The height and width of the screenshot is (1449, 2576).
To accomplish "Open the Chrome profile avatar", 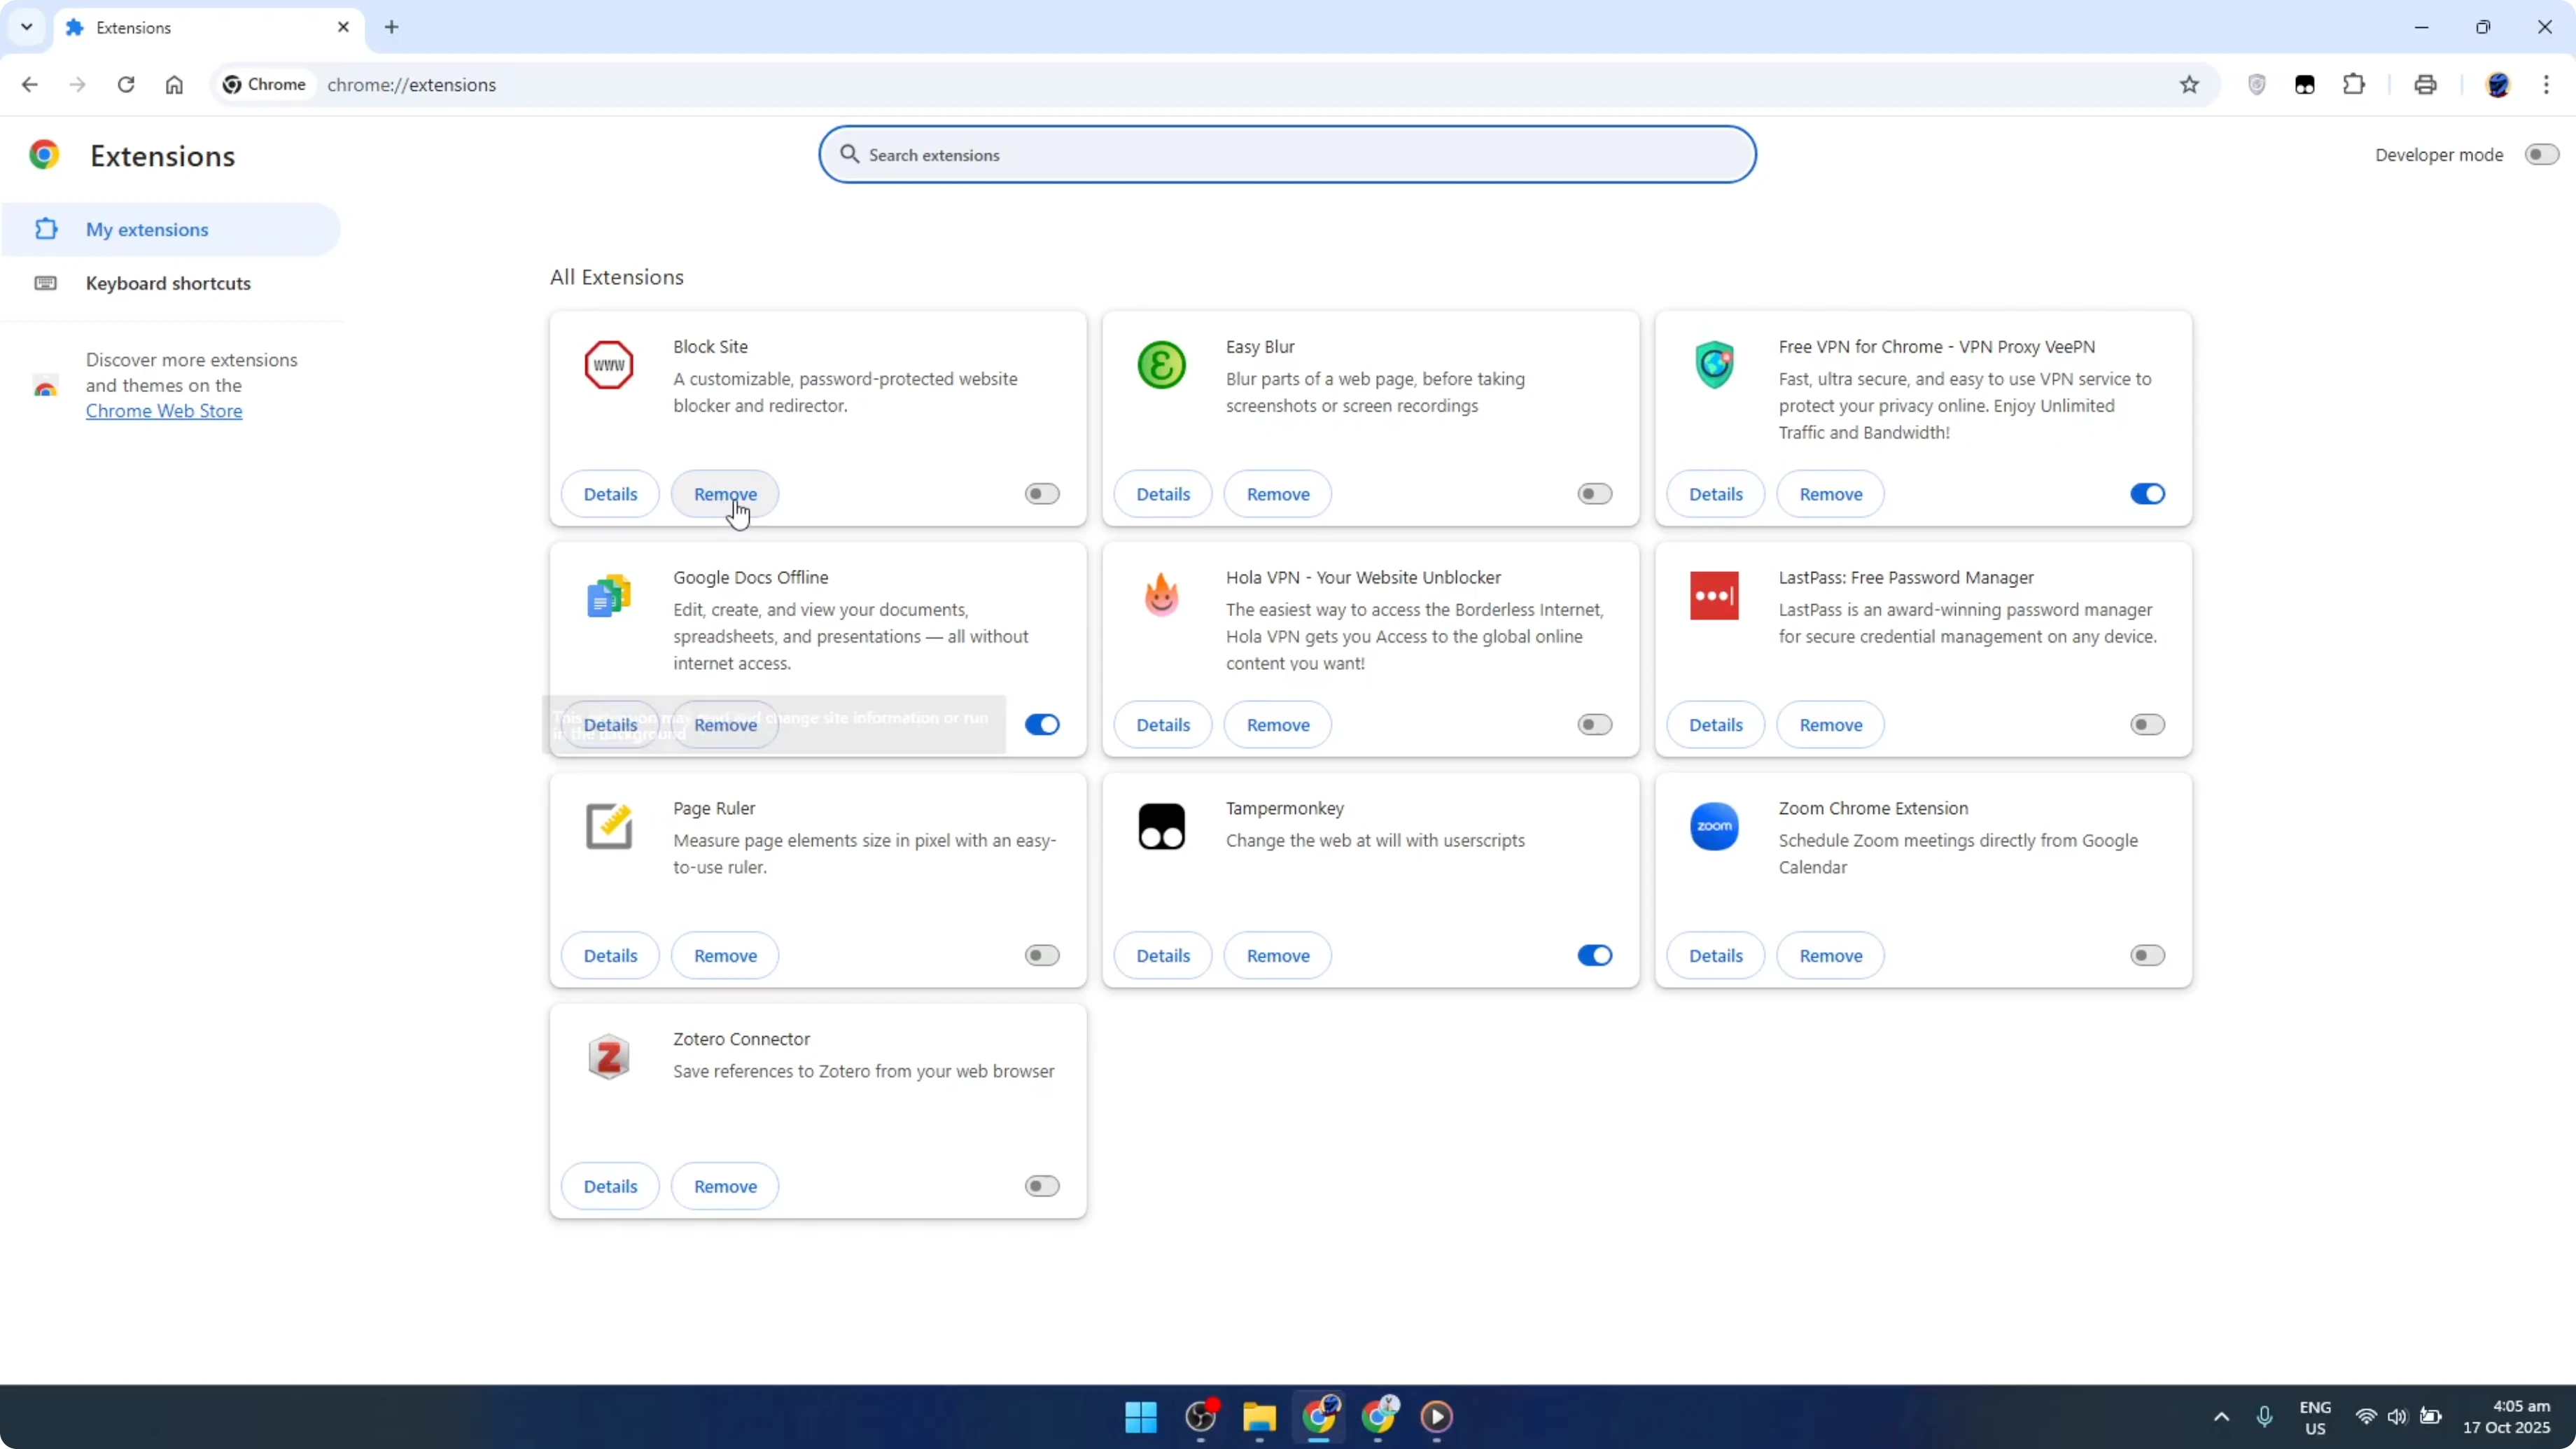I will 2498,85.
